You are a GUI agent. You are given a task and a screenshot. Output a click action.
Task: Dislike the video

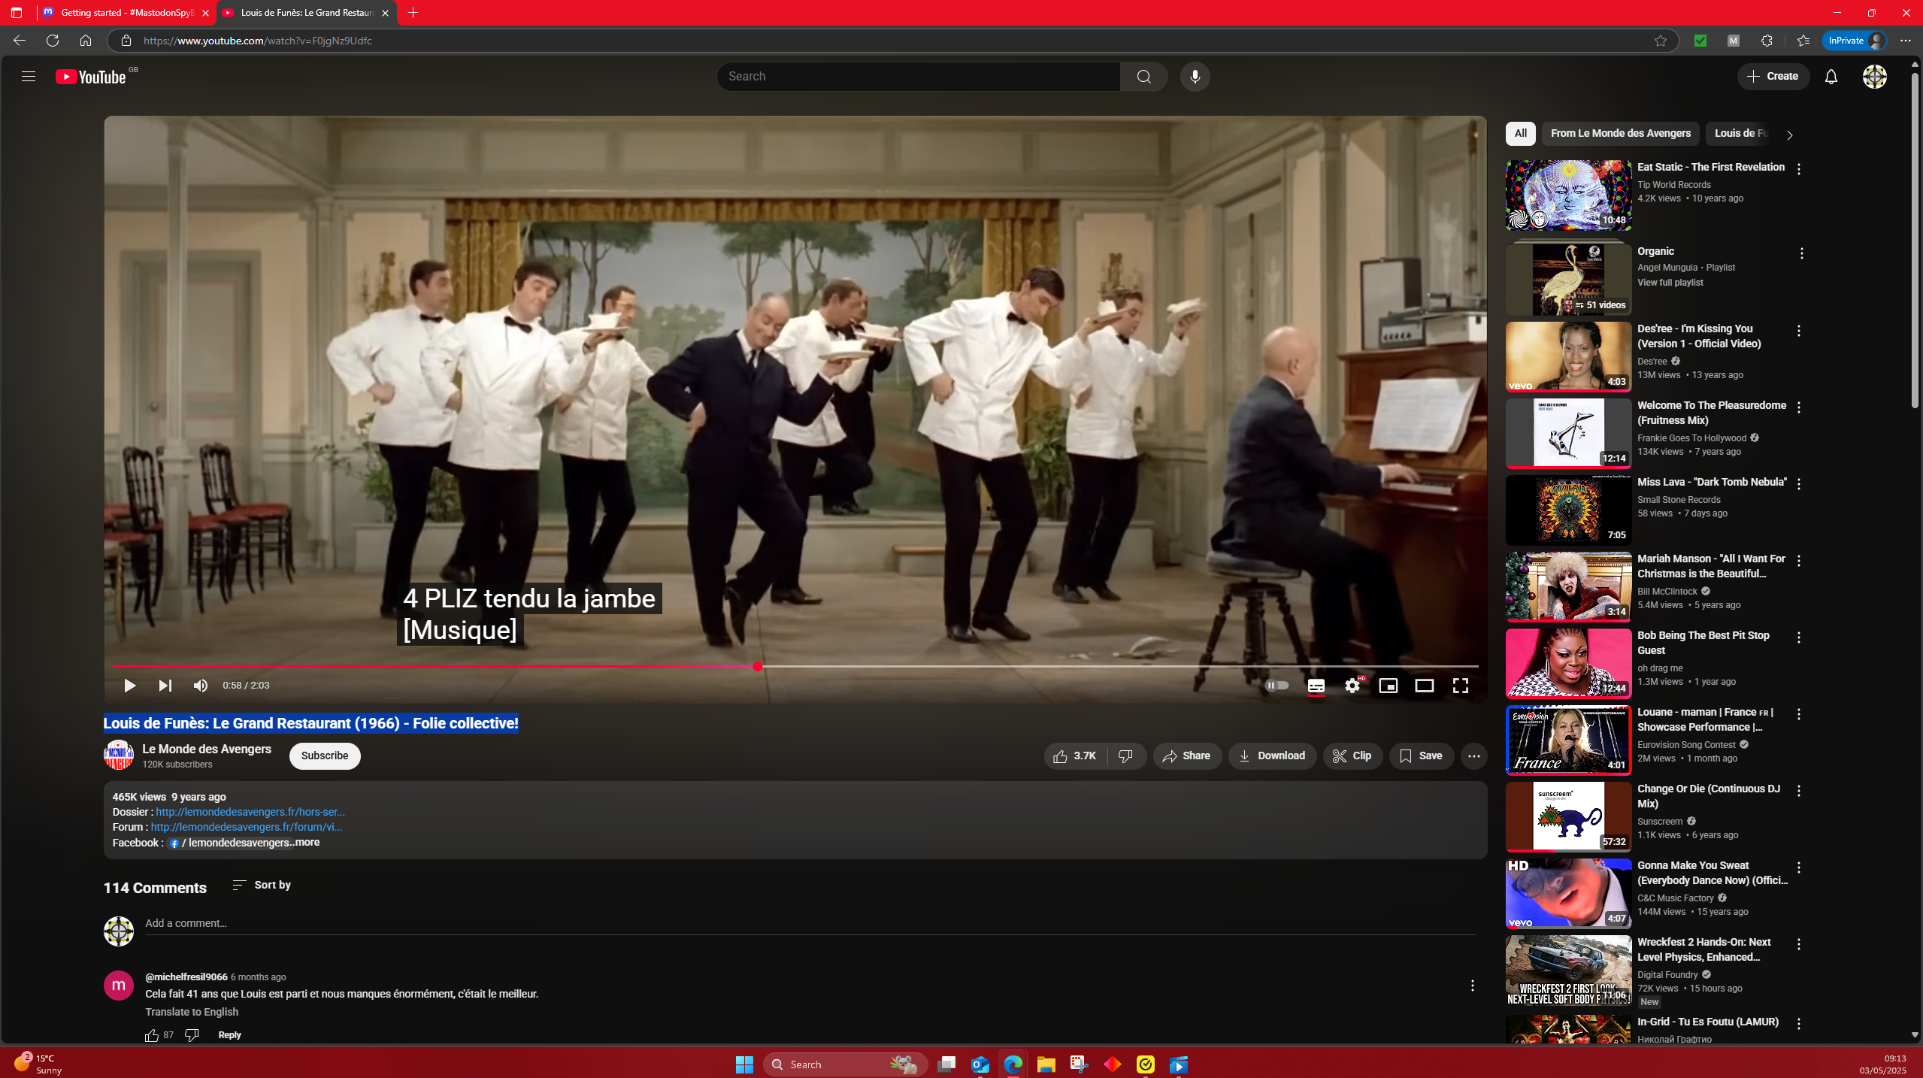click(1126, 756)
